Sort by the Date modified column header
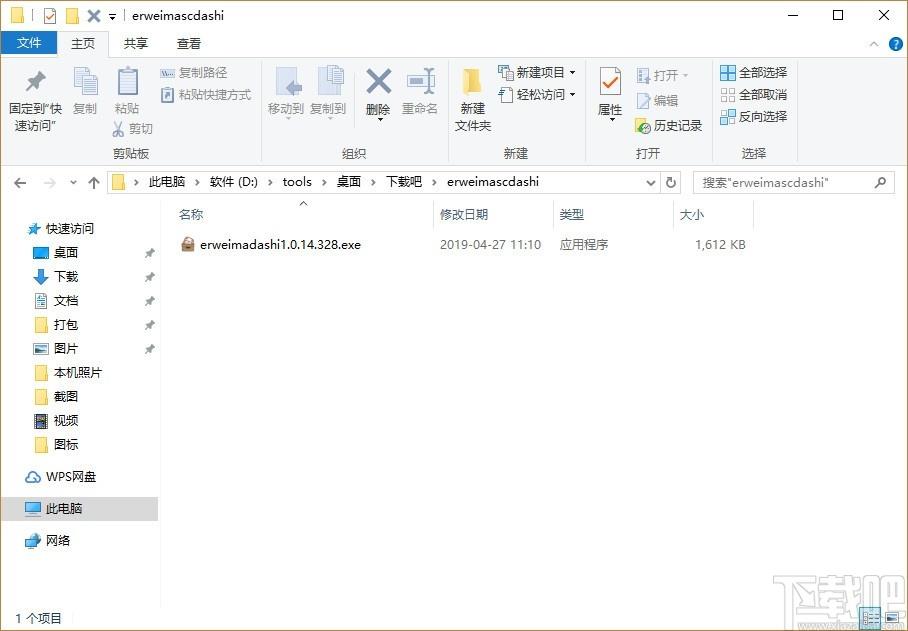 click(x=493, y=214)
